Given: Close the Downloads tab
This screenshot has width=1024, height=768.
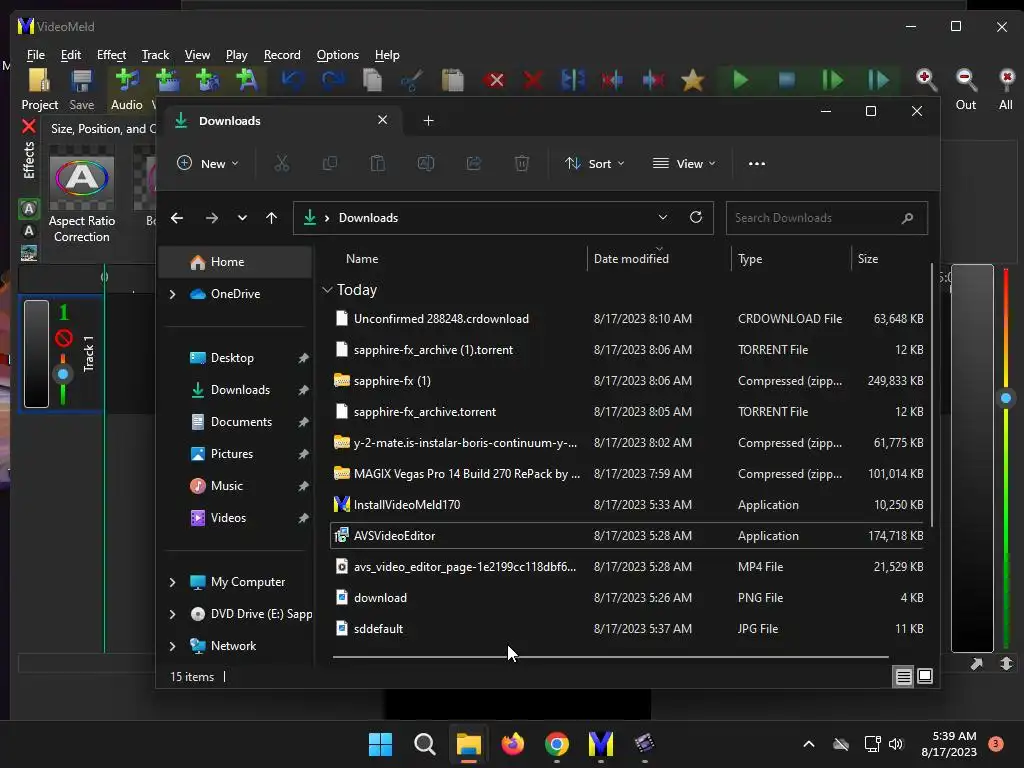Looking at the screenshot, I should point(383,120).
